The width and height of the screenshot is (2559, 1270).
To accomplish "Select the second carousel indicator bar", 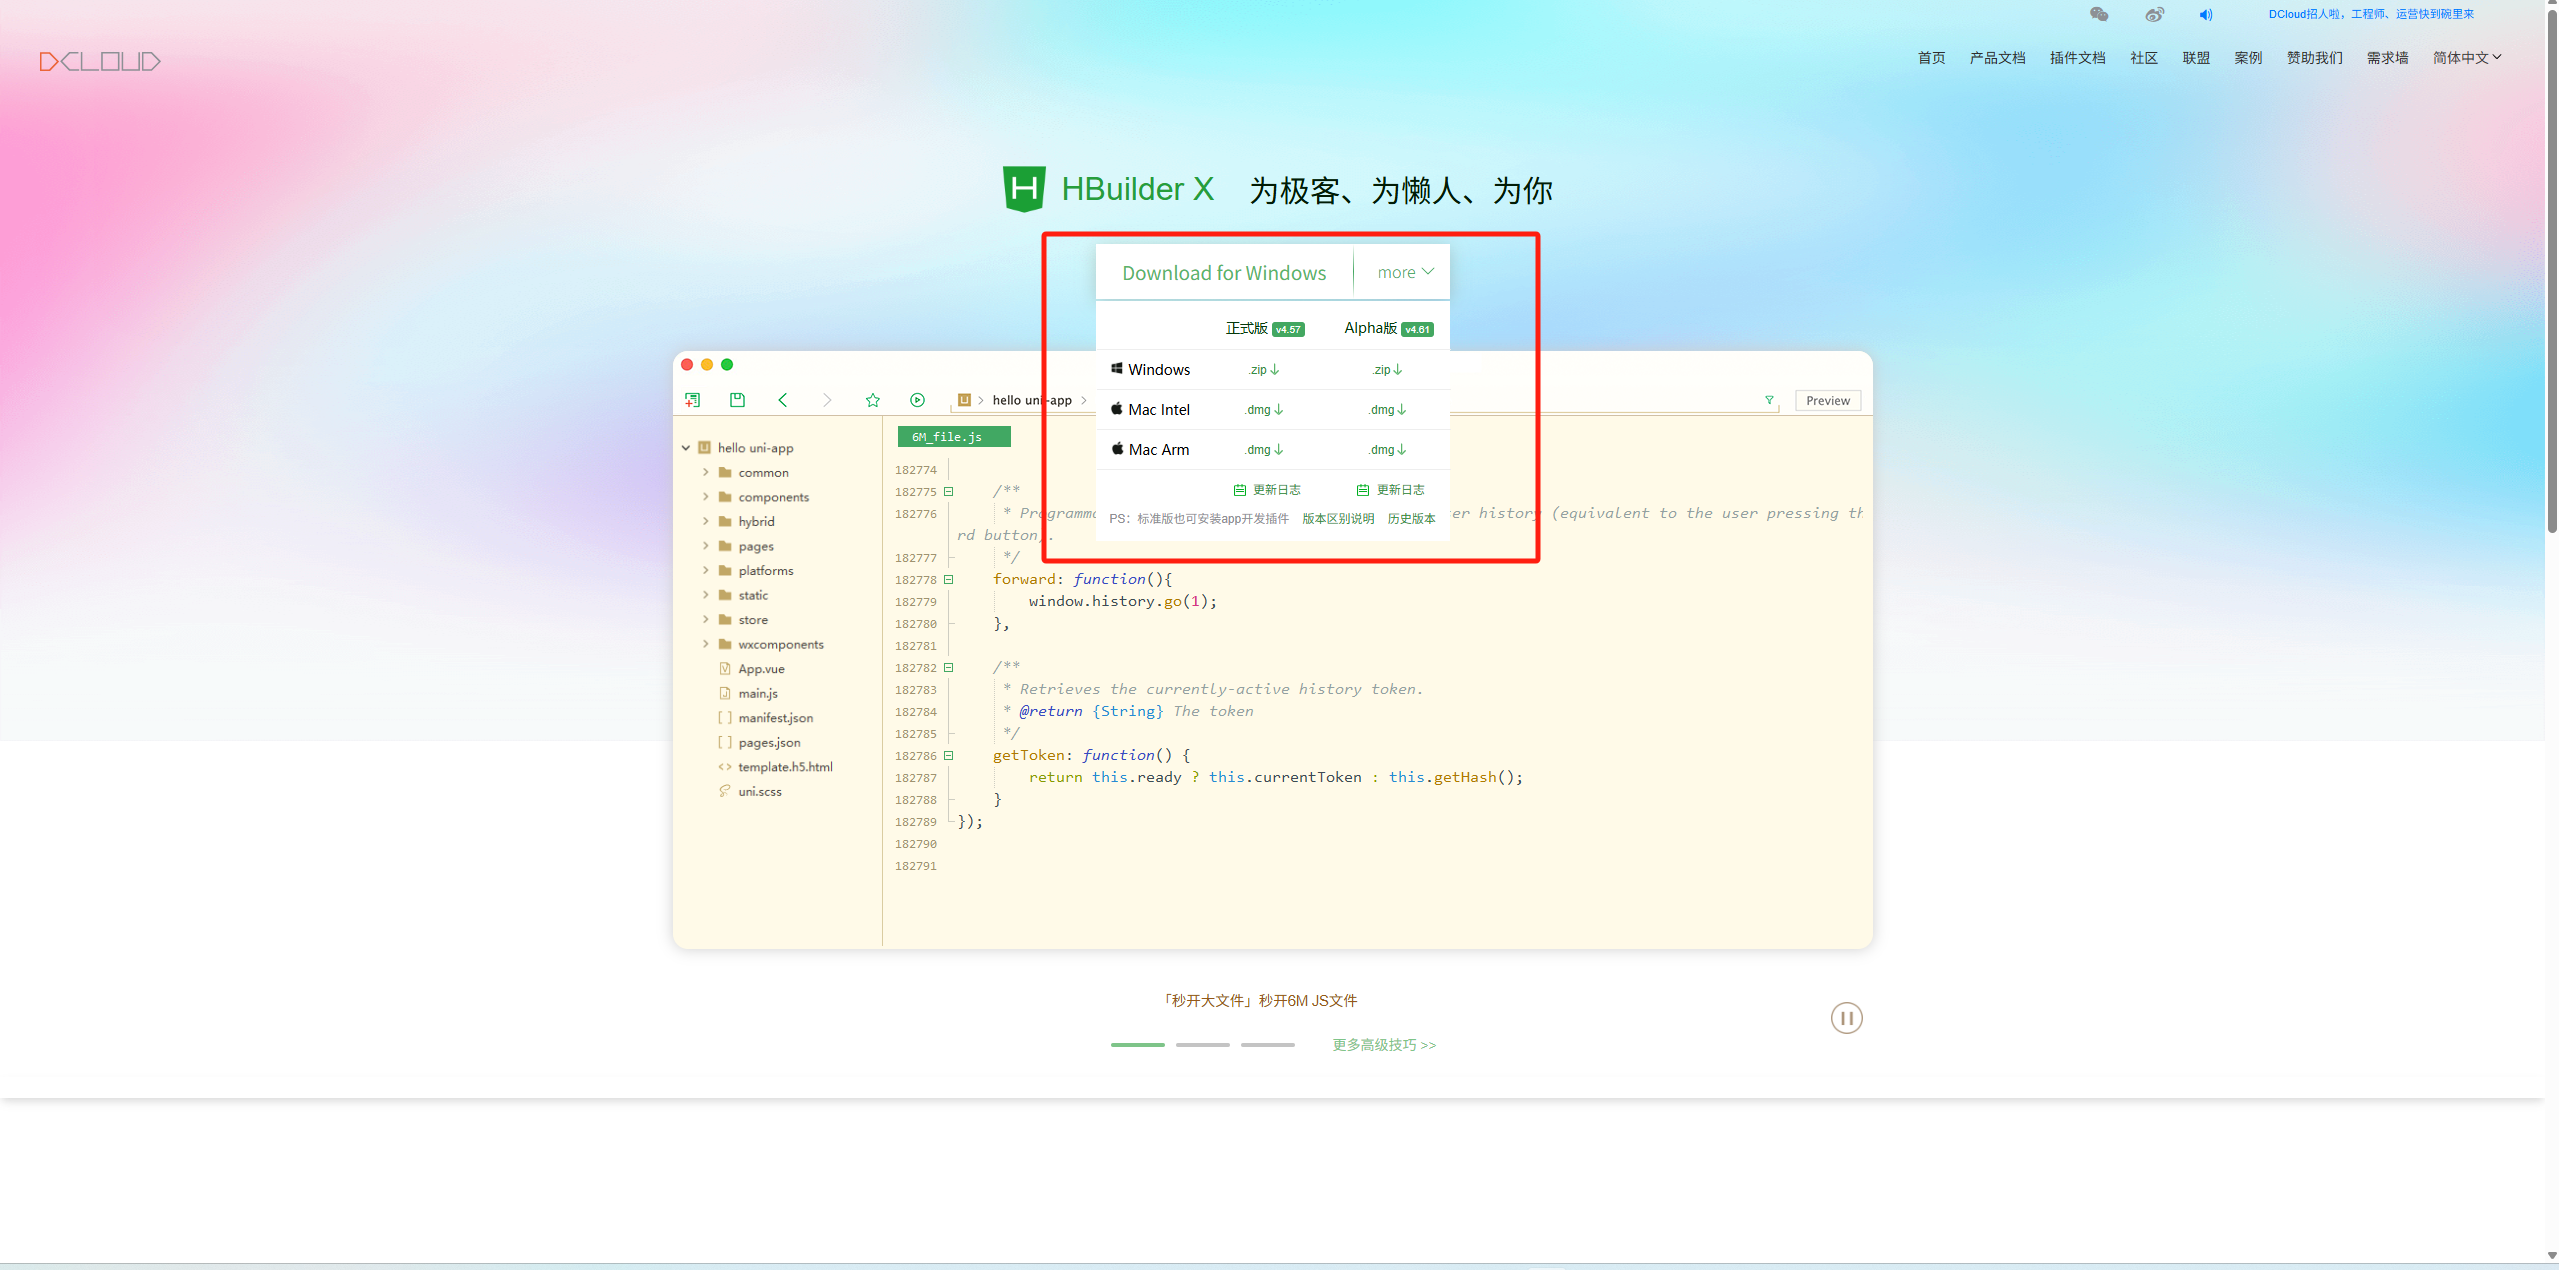I will tap(1202, 1045).
